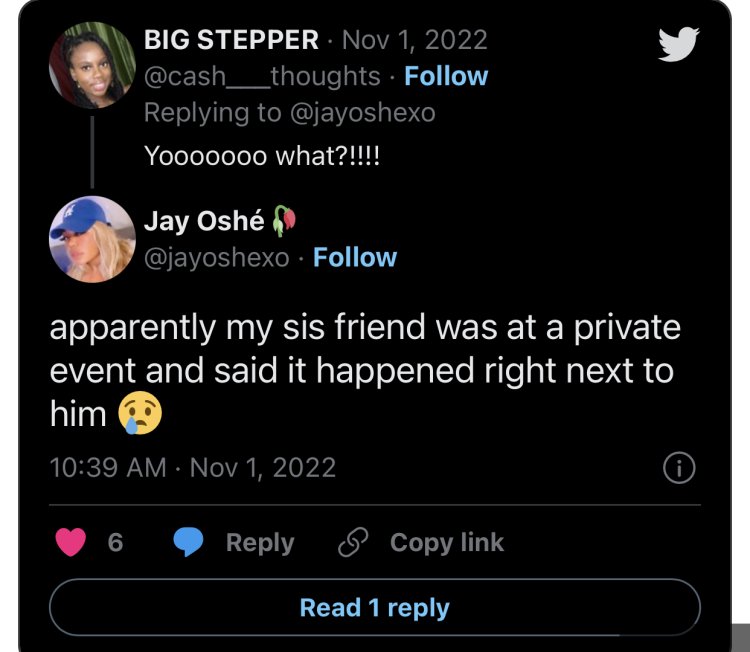Like the tweet with the heart icon
This screenshot has height=652, width=750.
pyautogui.click(x=71, y=542)
